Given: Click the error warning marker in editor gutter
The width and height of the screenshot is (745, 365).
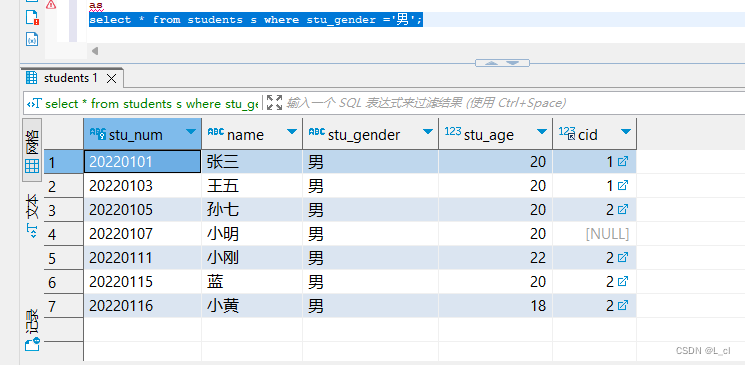Looking at the screenshot, I should [51, 4].
